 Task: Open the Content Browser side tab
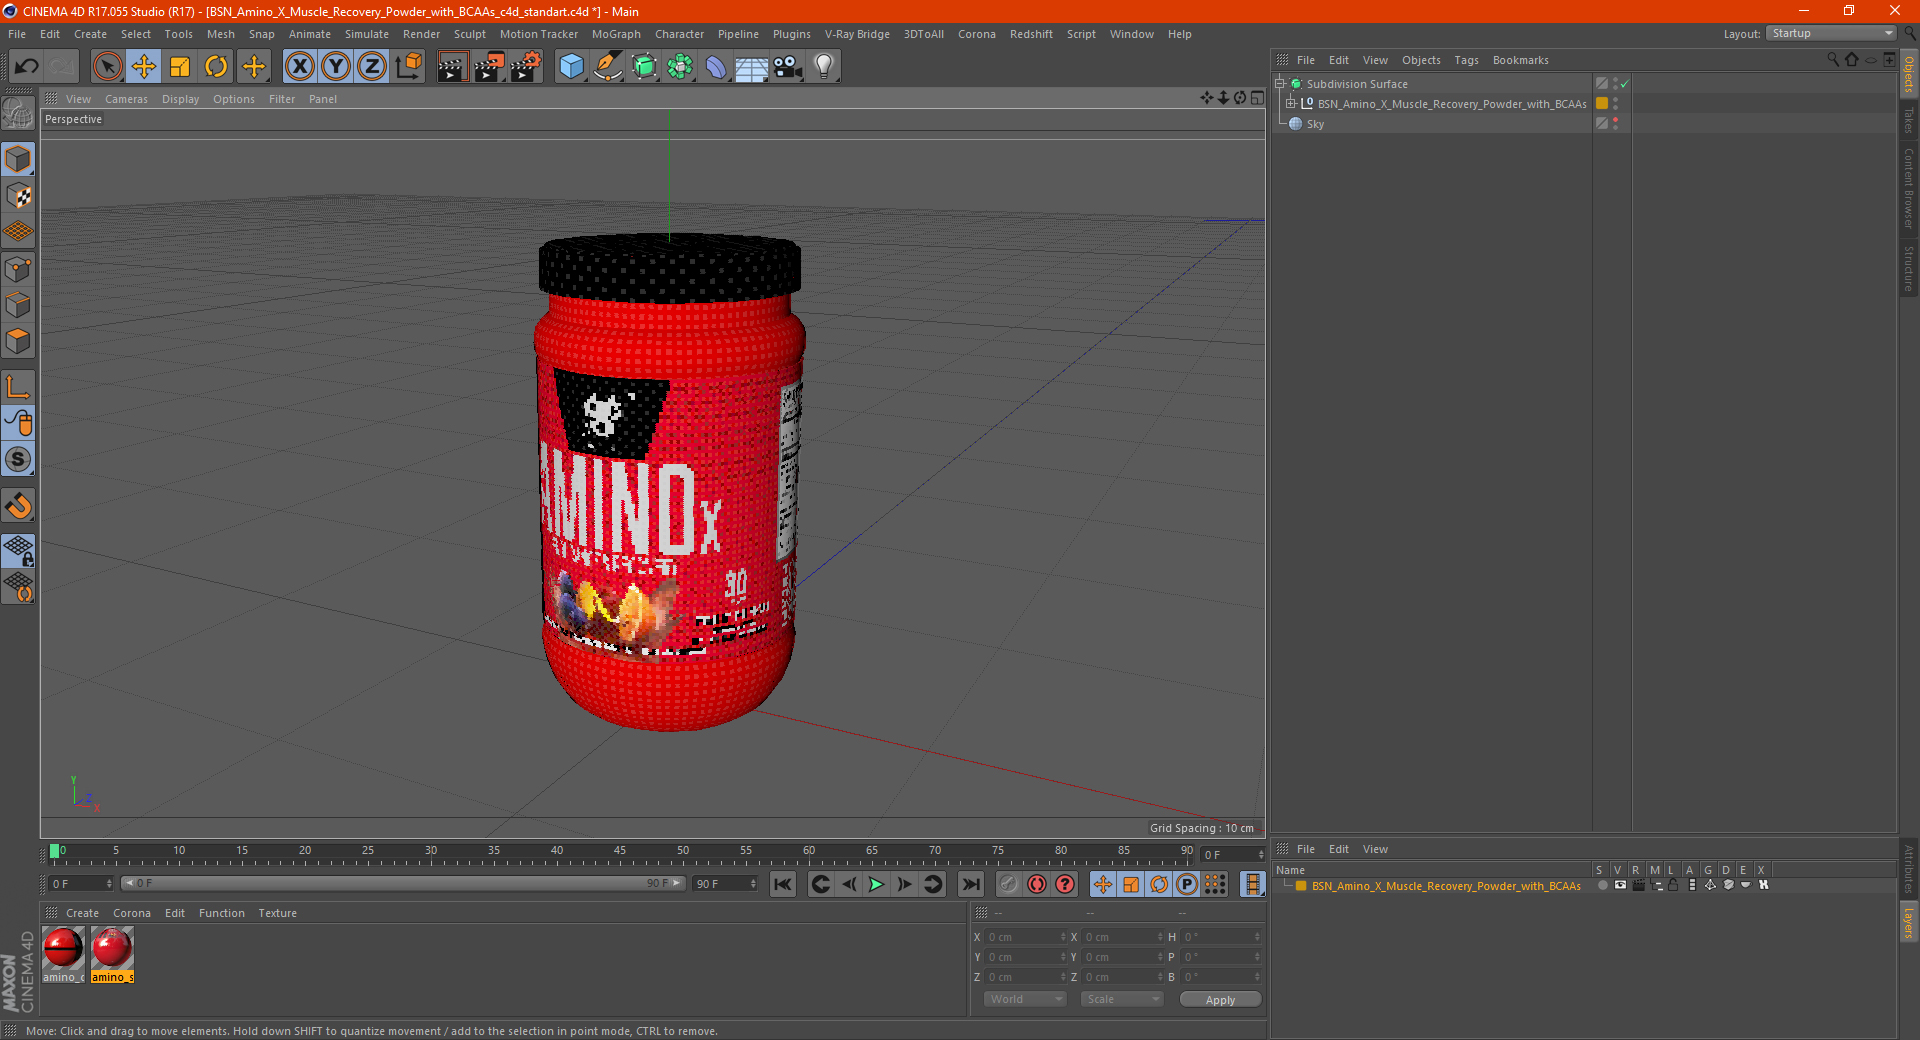pos(1908,189)
